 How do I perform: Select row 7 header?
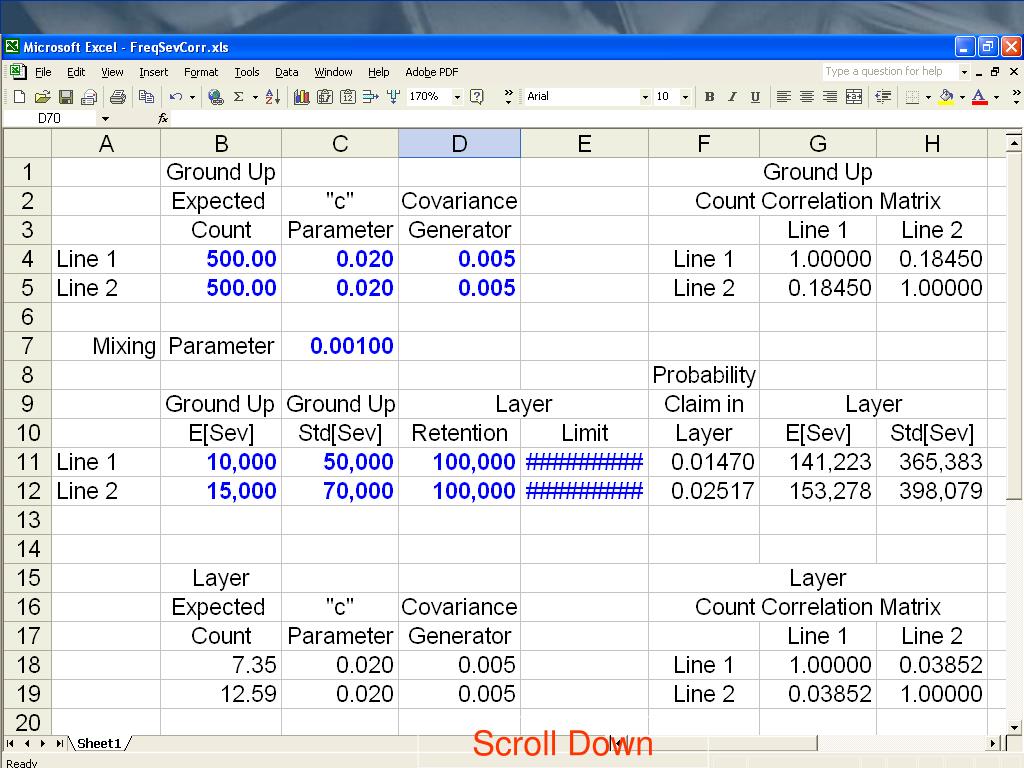27,345
